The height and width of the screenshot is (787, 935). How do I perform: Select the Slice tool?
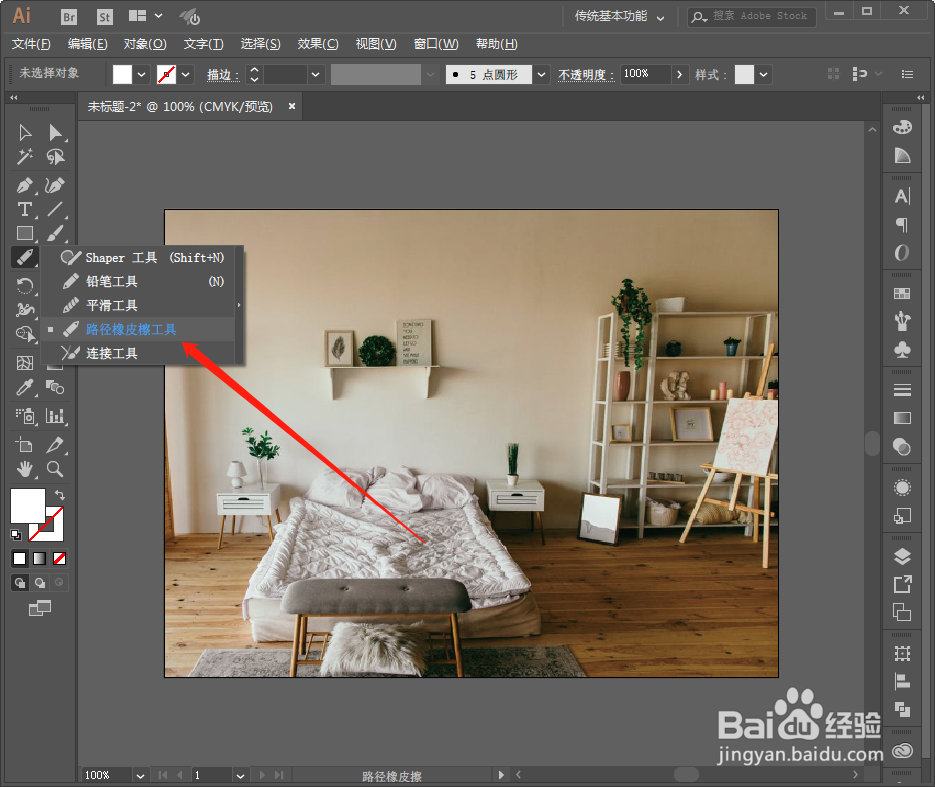click(55, 445)
